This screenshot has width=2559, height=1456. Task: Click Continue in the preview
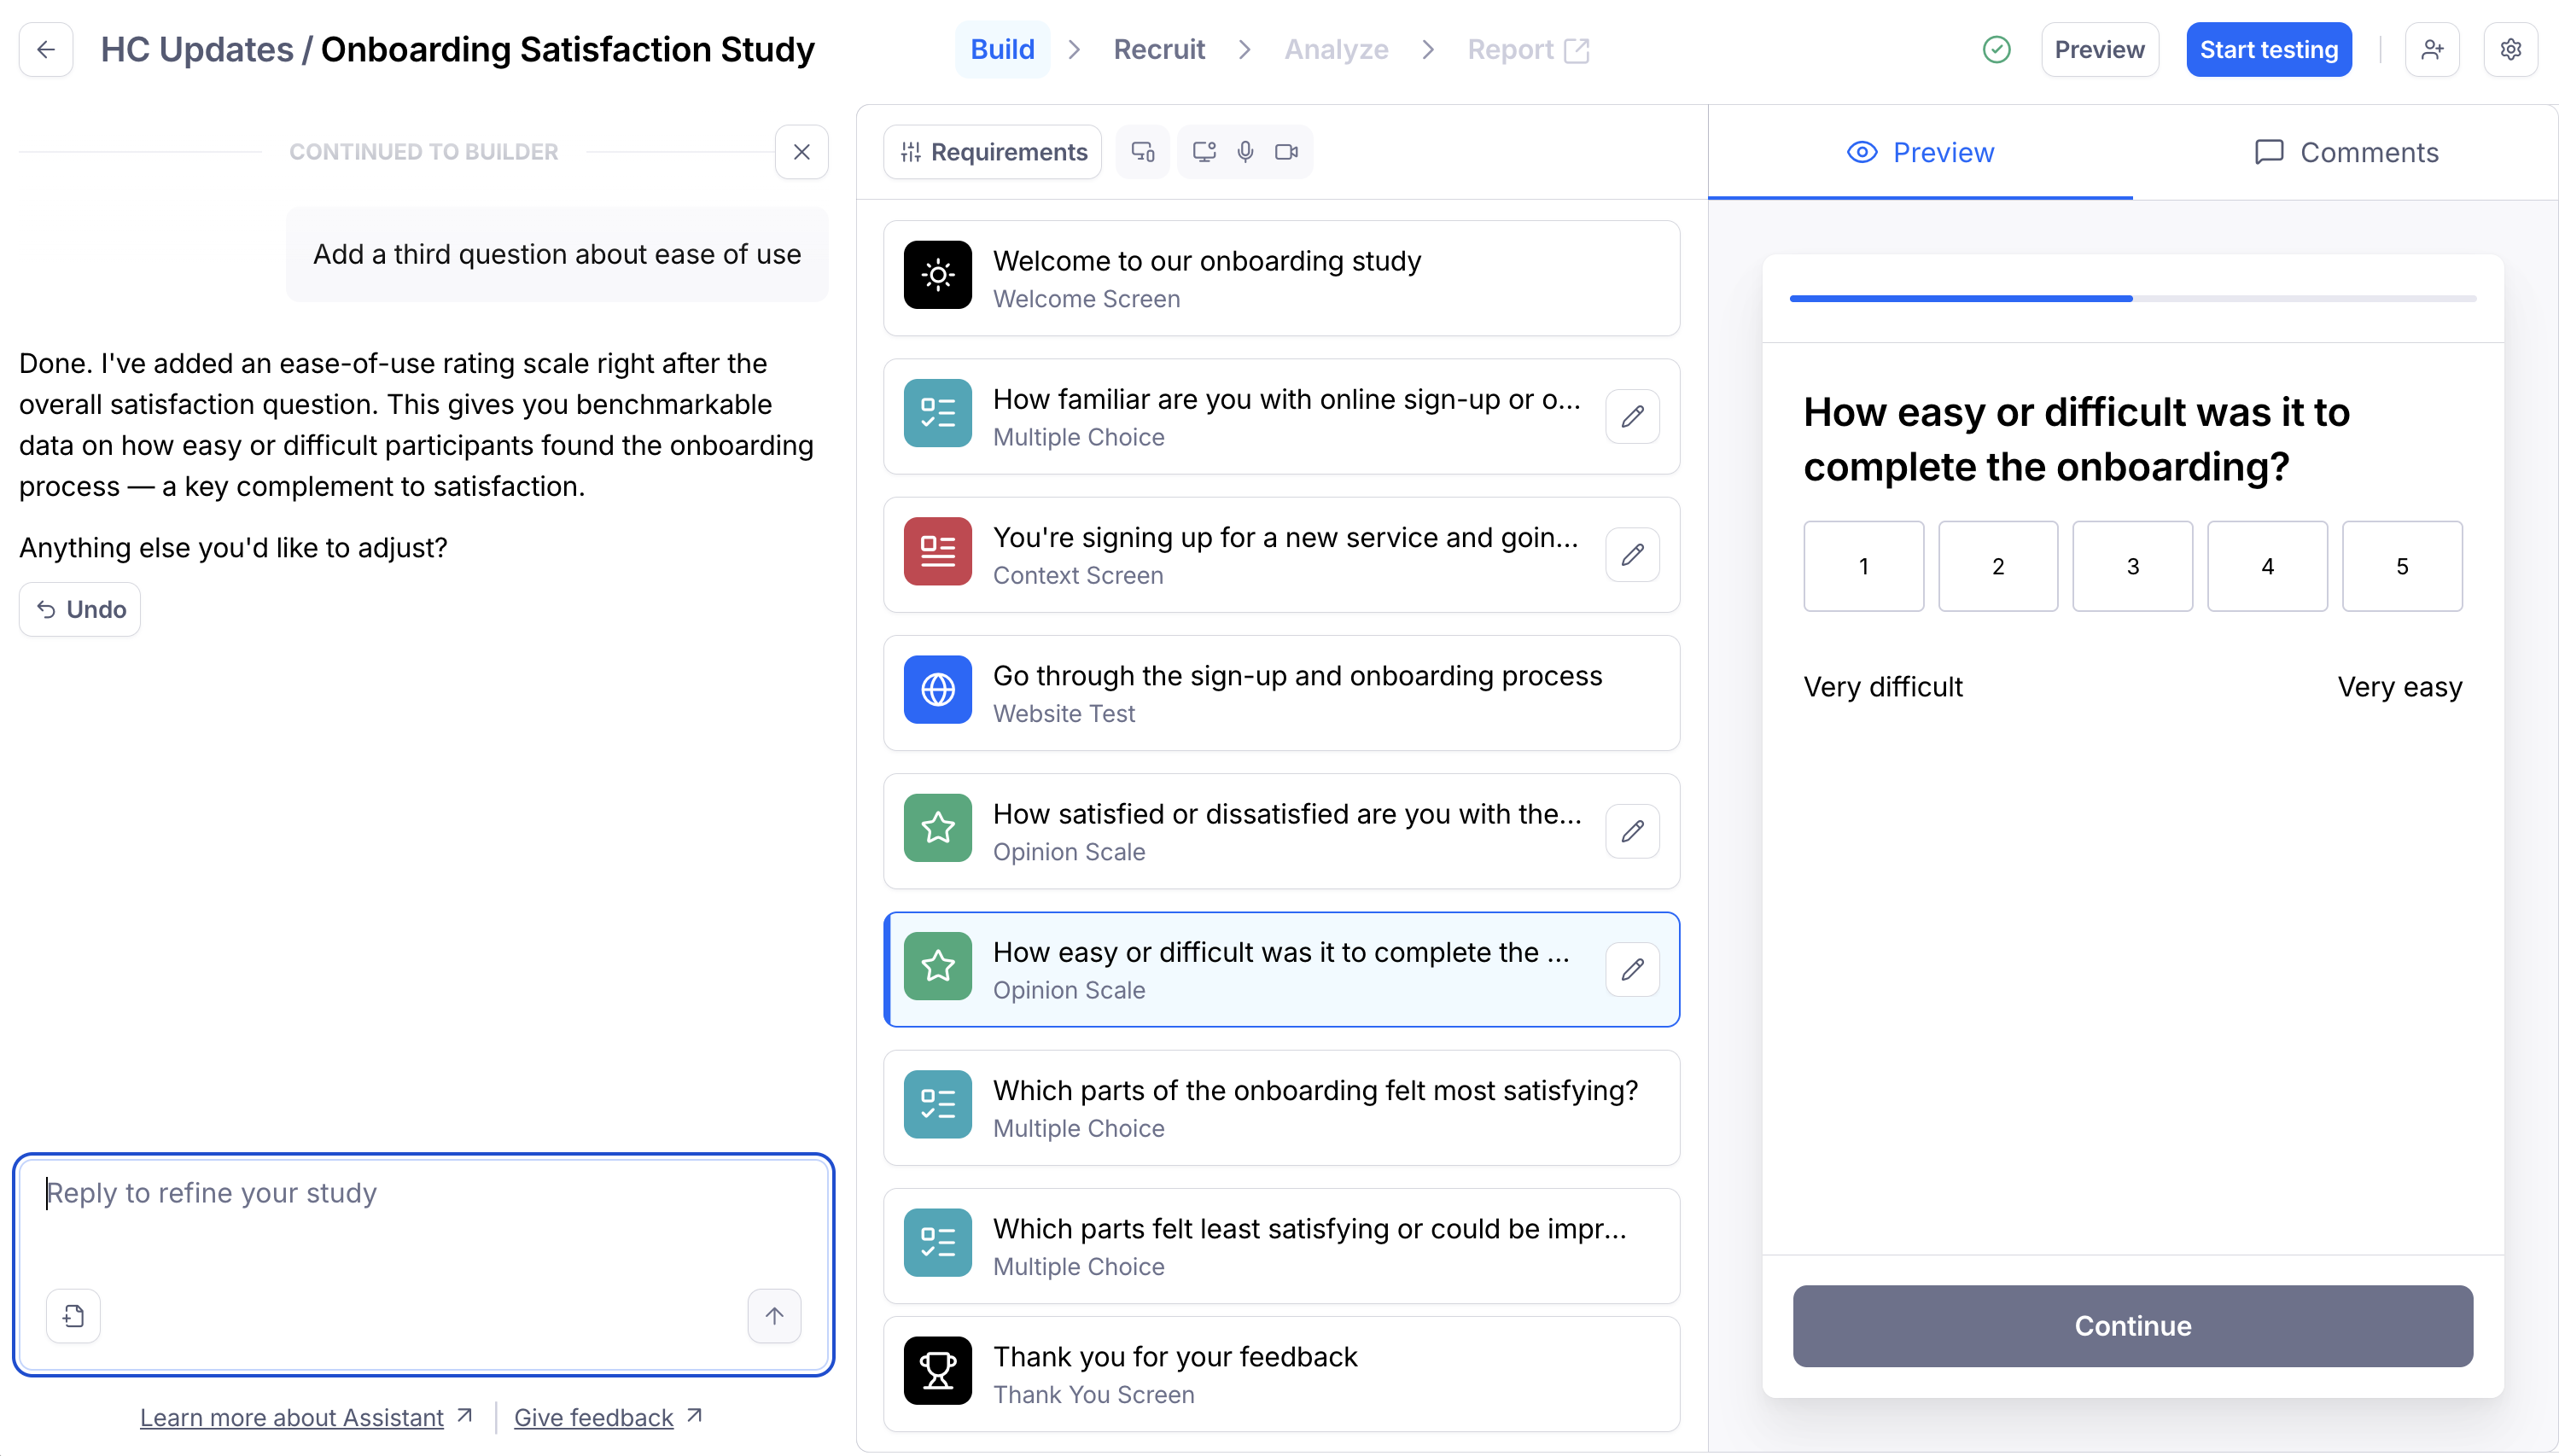click(x=2132, y=1326)
